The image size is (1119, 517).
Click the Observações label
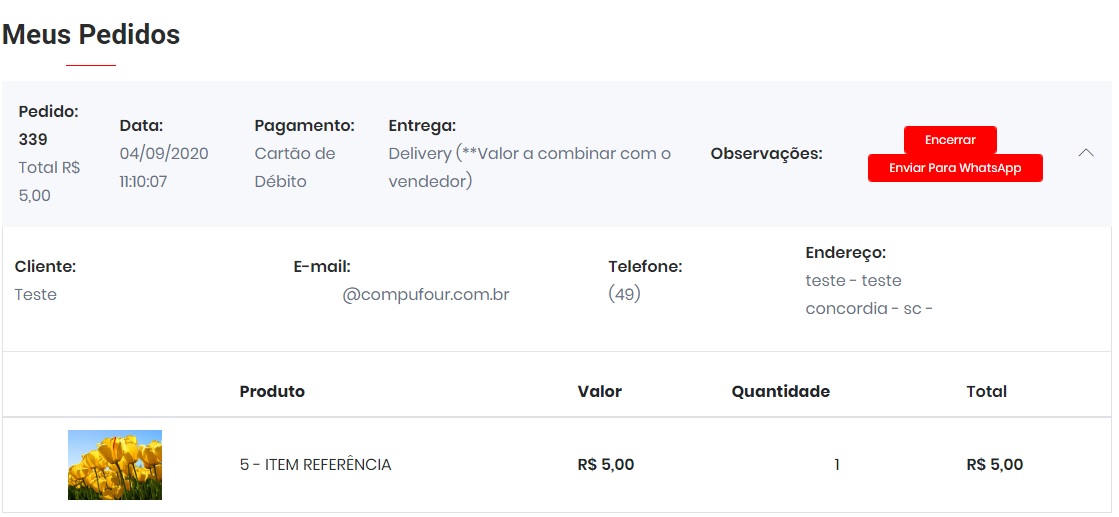click(766, 154)
